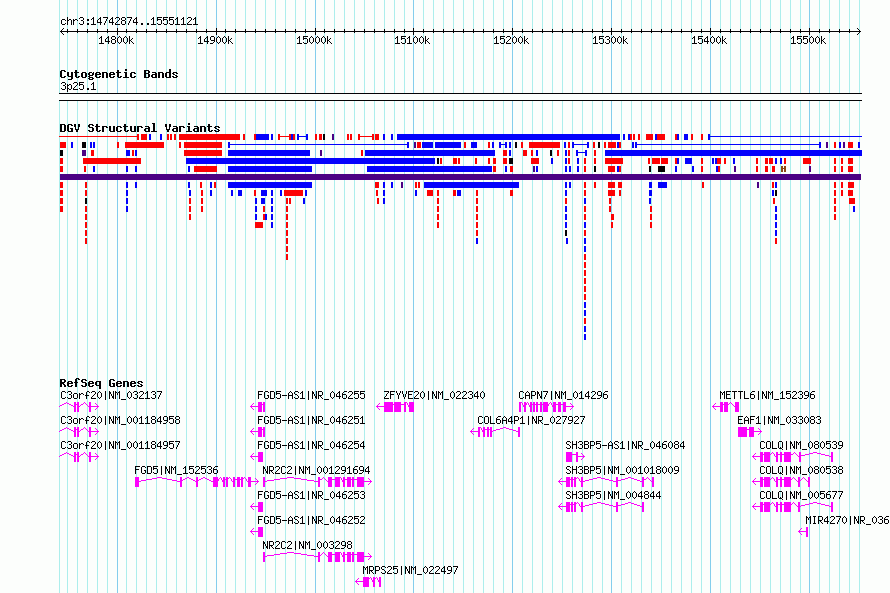Open the FGD5-AS1|NR_046255 transcript label
Image resolution: width=890 pixels, height=593 pixels.
click(311, 395)
